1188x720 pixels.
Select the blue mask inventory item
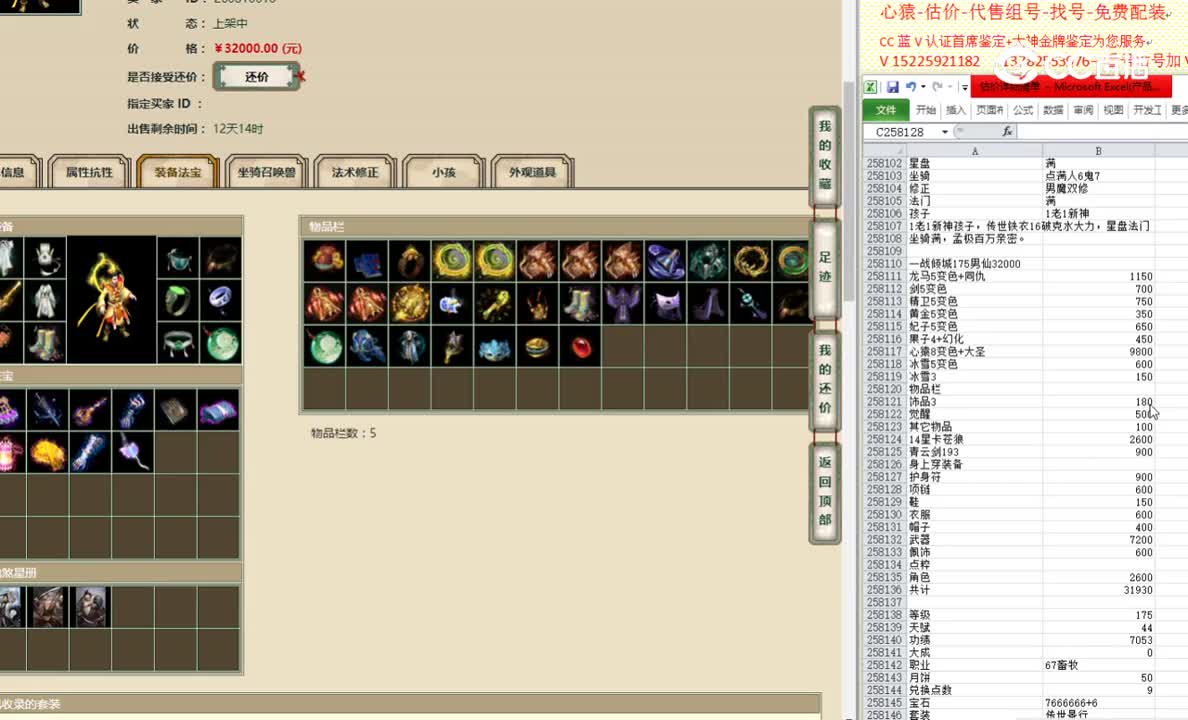coord(495,347)
